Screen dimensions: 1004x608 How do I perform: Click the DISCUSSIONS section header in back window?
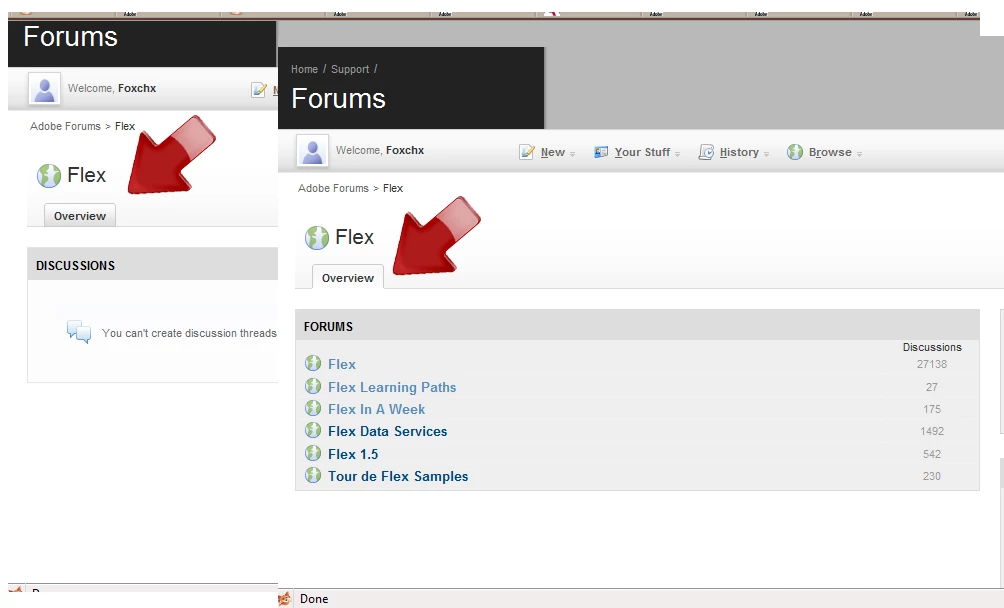[76, 266]
